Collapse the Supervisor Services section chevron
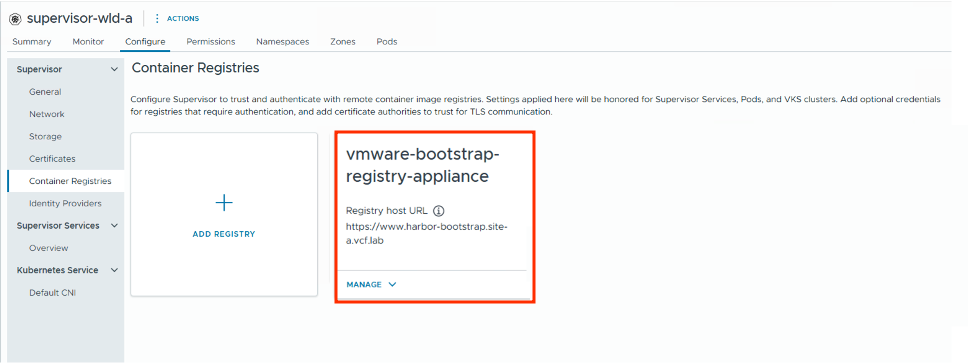This screenshot has height=363, width=968. 114,226
